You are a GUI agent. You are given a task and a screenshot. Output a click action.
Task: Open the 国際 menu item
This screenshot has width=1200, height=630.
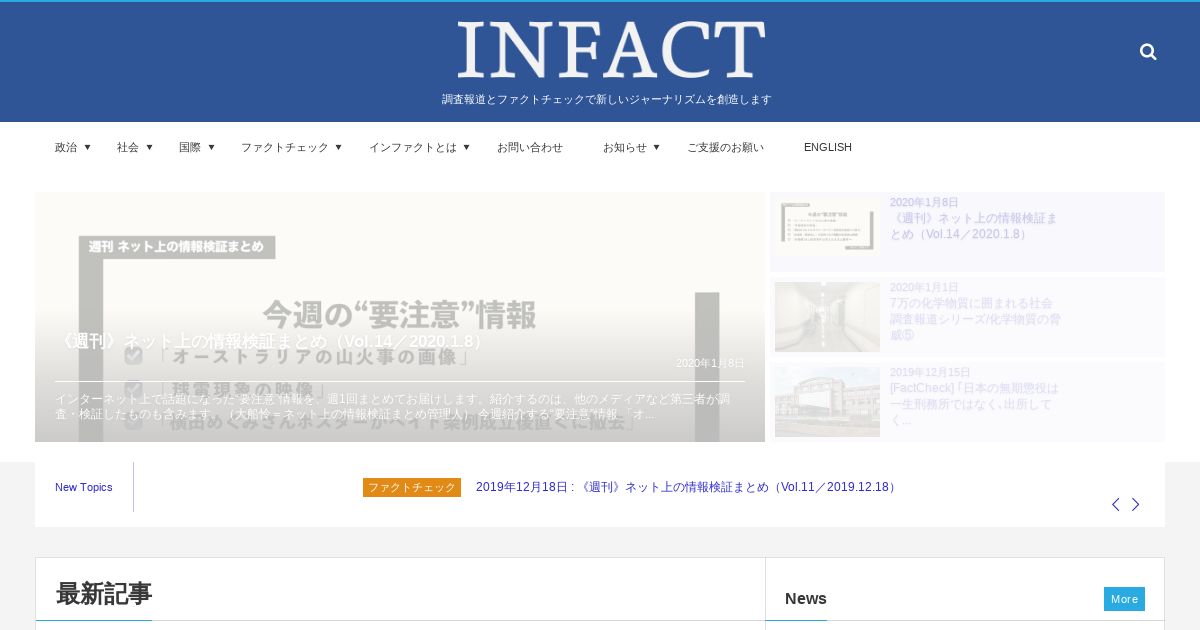click(x=190, y=147)
